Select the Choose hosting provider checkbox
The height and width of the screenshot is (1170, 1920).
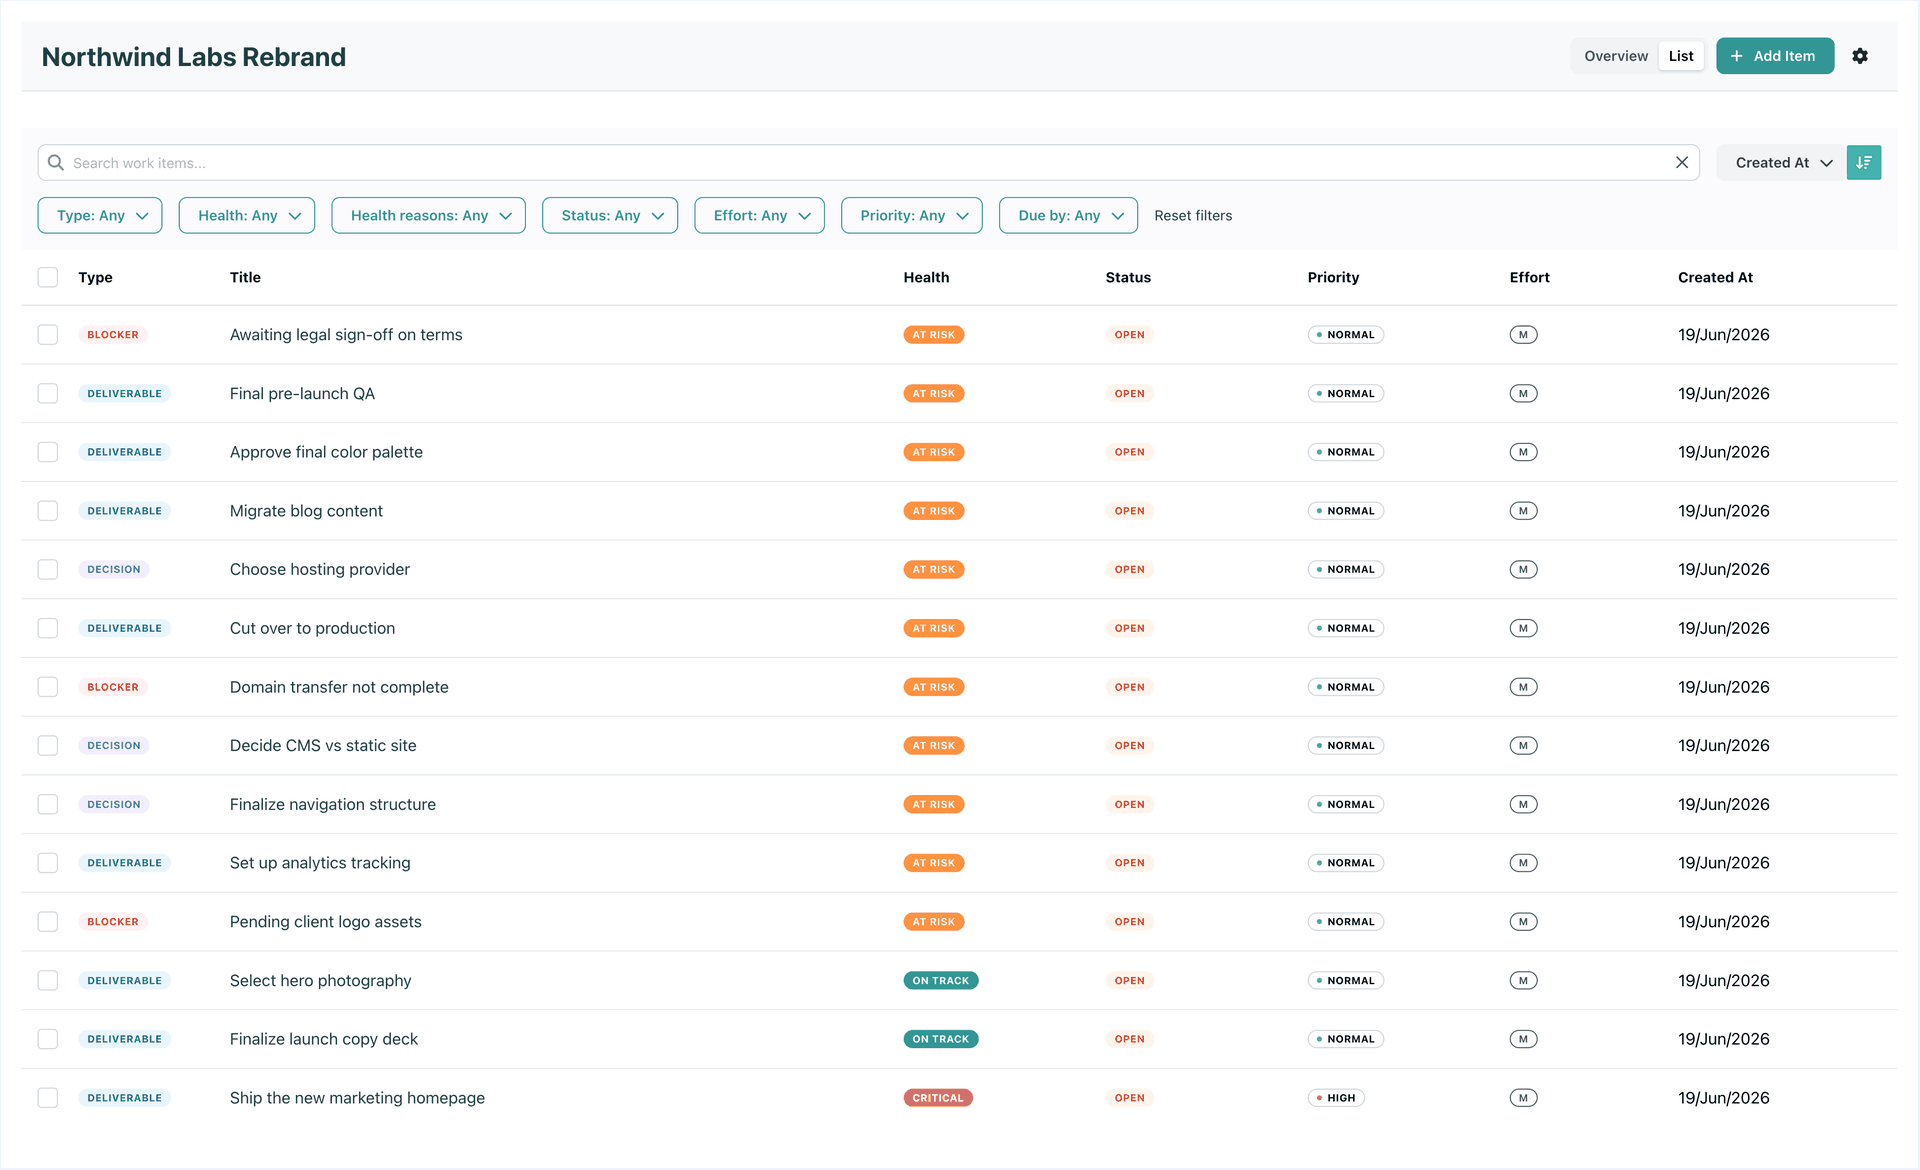pyautogui.click(x=48, y=569)
